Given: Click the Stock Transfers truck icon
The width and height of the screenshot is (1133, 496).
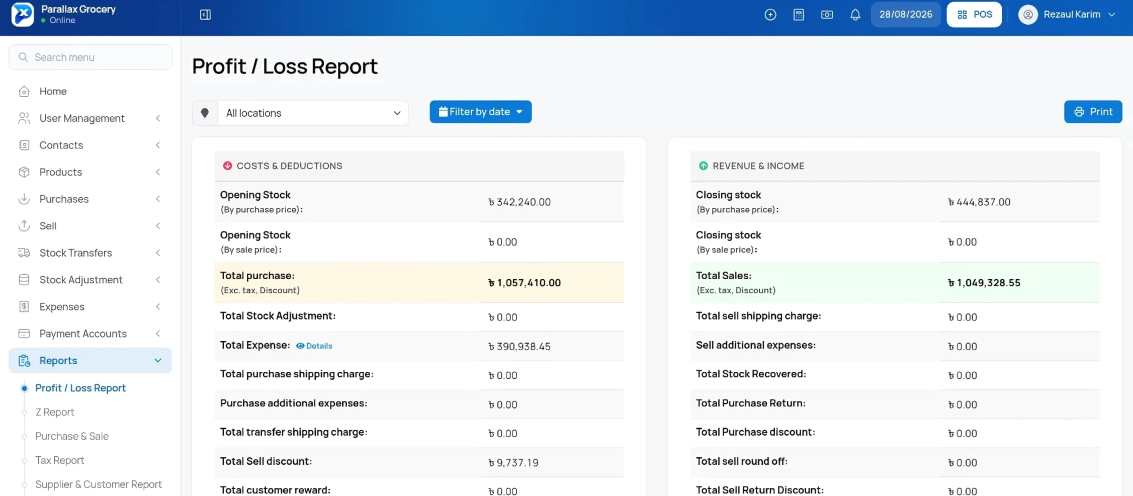Looking at the screenshot, I should (24, 253).
